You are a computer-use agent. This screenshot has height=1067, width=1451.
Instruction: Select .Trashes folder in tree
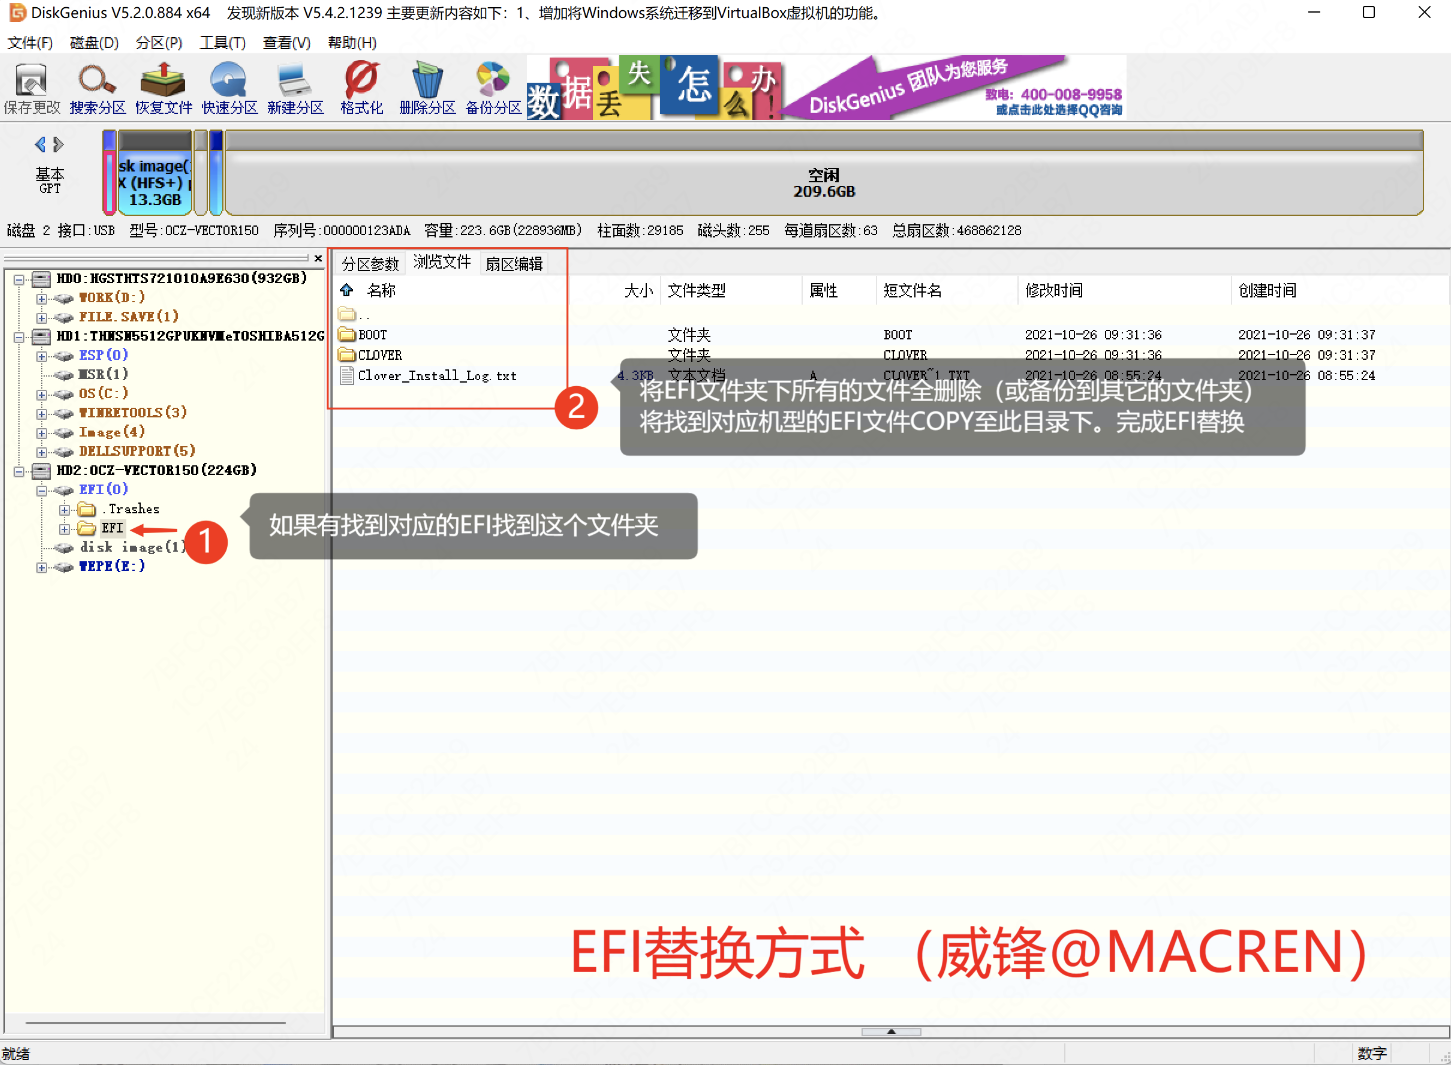point(131,509)
